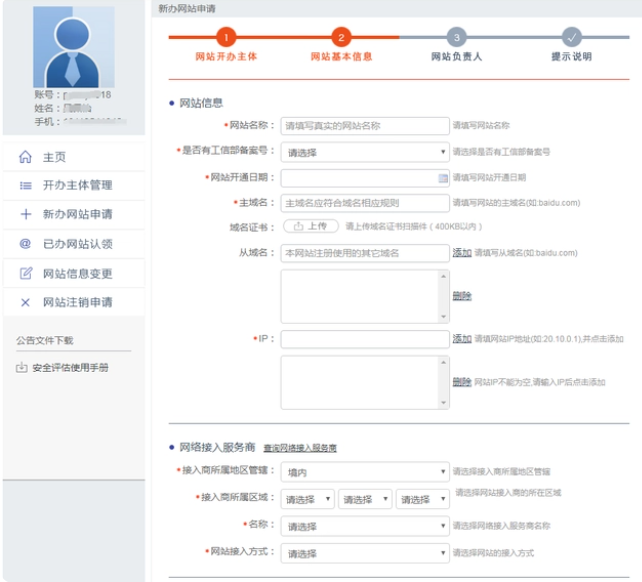Screen dimensions: 642x582
Task: Click the 网站名称 input field
Action: [364, 126]
